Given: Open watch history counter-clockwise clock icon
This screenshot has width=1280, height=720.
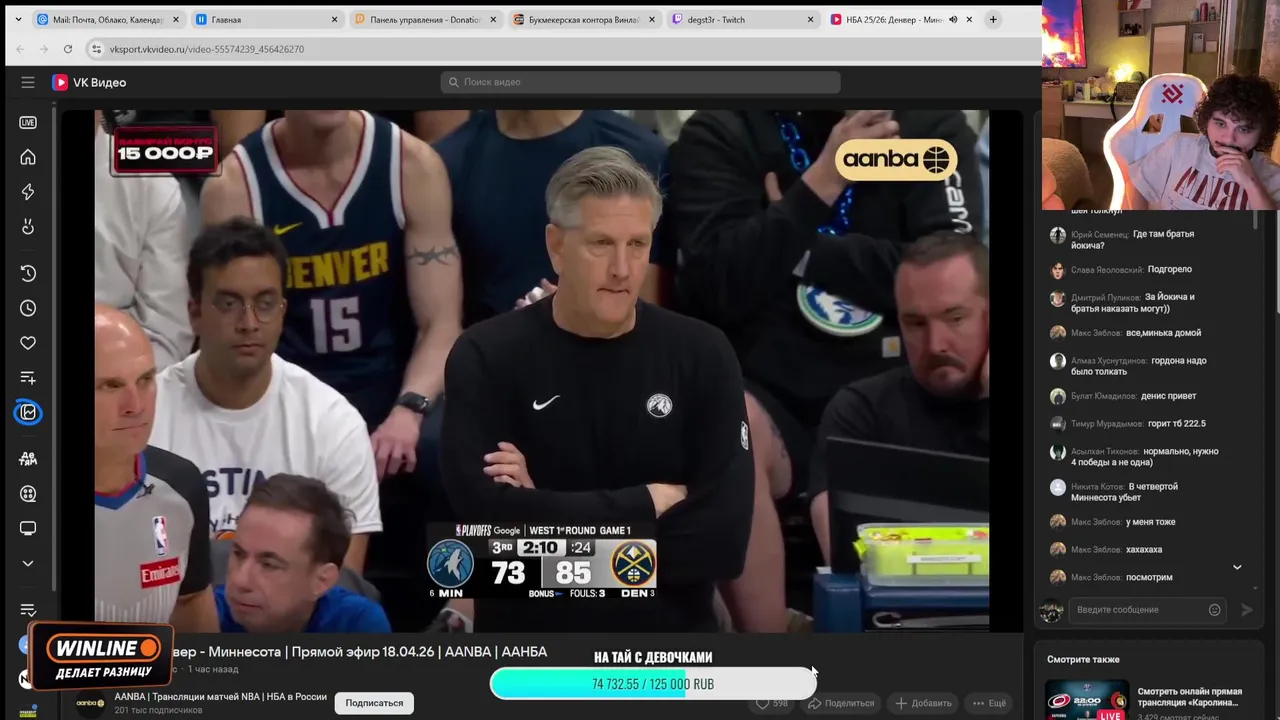Looking at the screenshot, I should pyautogui.click(x=28, y=273).
